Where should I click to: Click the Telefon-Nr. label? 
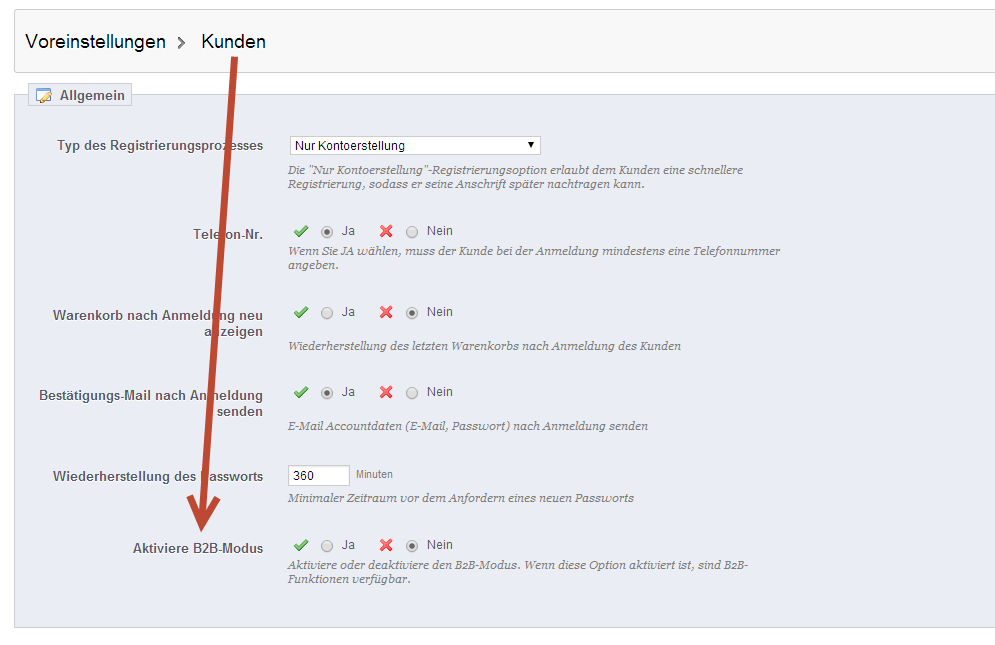[228, 235]
